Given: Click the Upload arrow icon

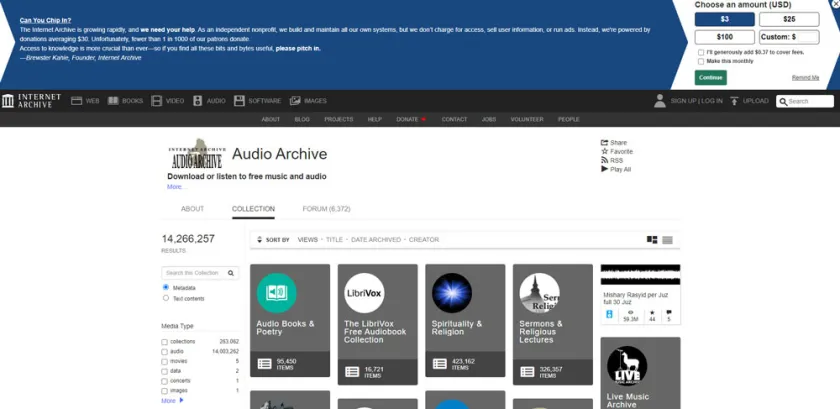Looking at the screenshot, I should [x=734, y=101].
